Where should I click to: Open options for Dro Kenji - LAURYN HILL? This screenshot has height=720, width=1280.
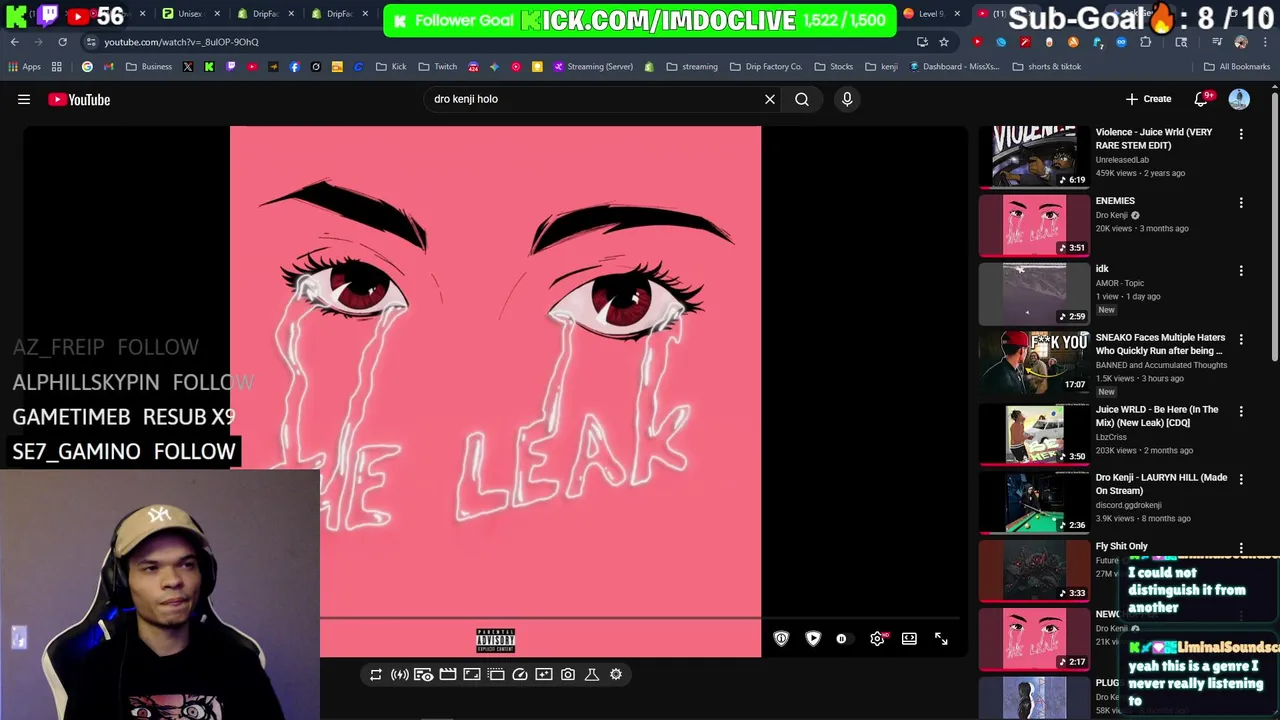click(1241, 480)
